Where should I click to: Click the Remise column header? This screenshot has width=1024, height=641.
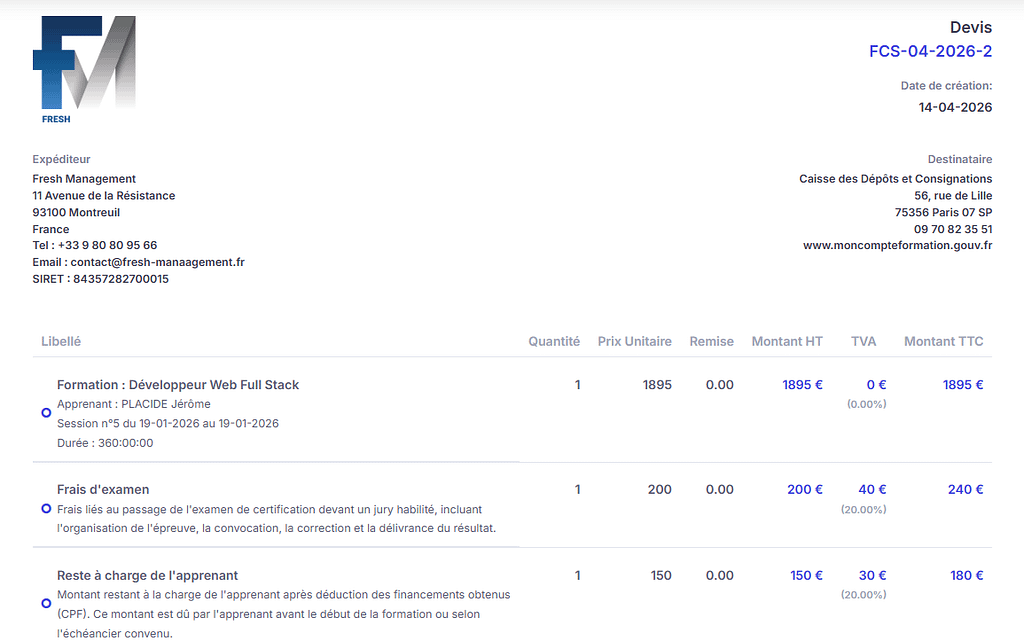coord(711,341)
